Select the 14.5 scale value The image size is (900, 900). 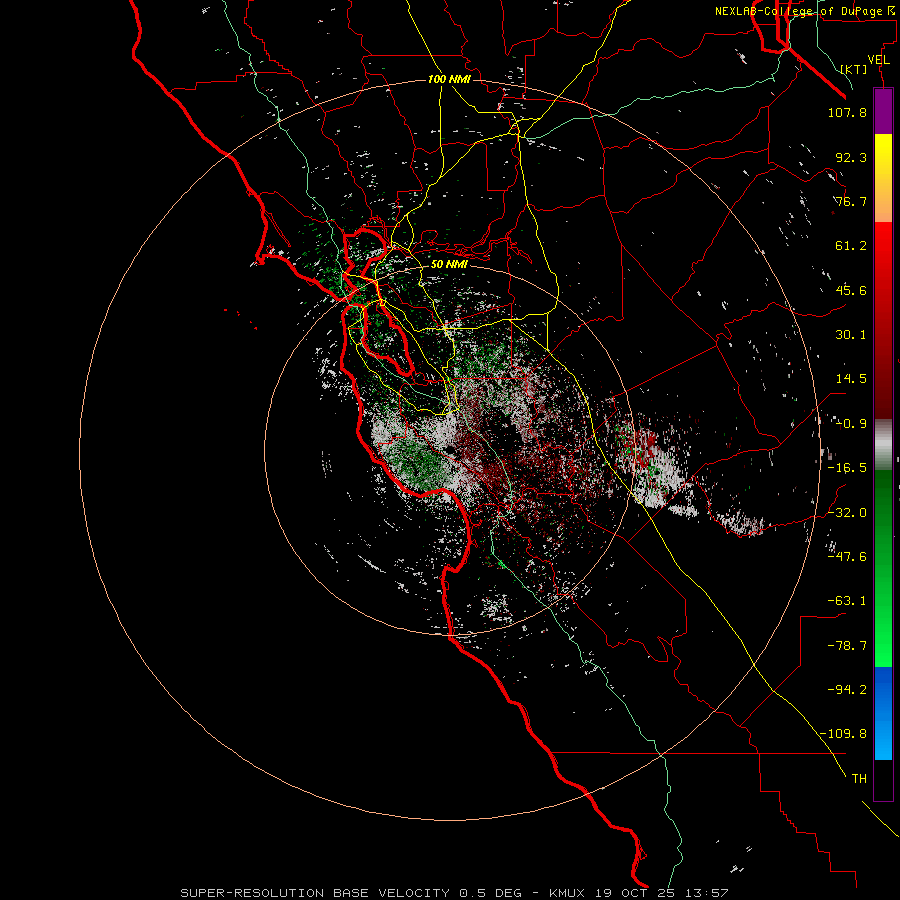(x=851, y=379)
